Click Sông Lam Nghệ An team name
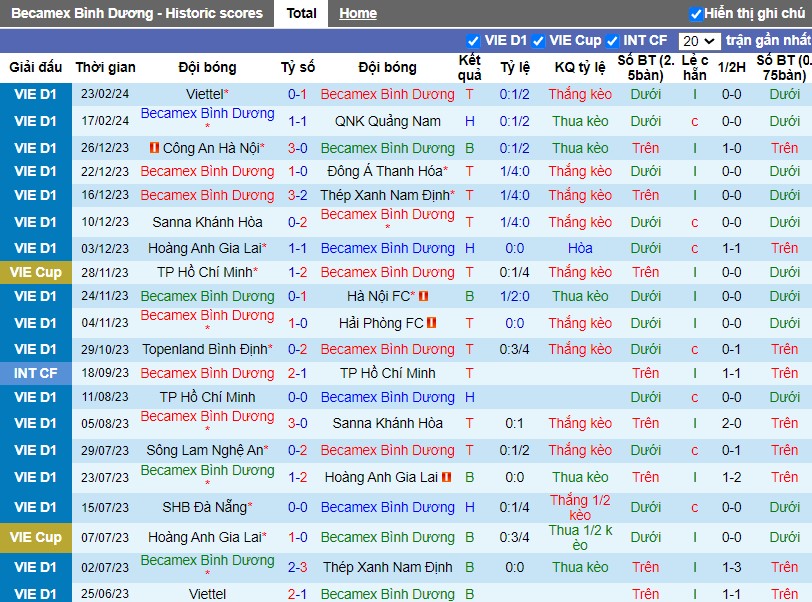 [205, 450]
